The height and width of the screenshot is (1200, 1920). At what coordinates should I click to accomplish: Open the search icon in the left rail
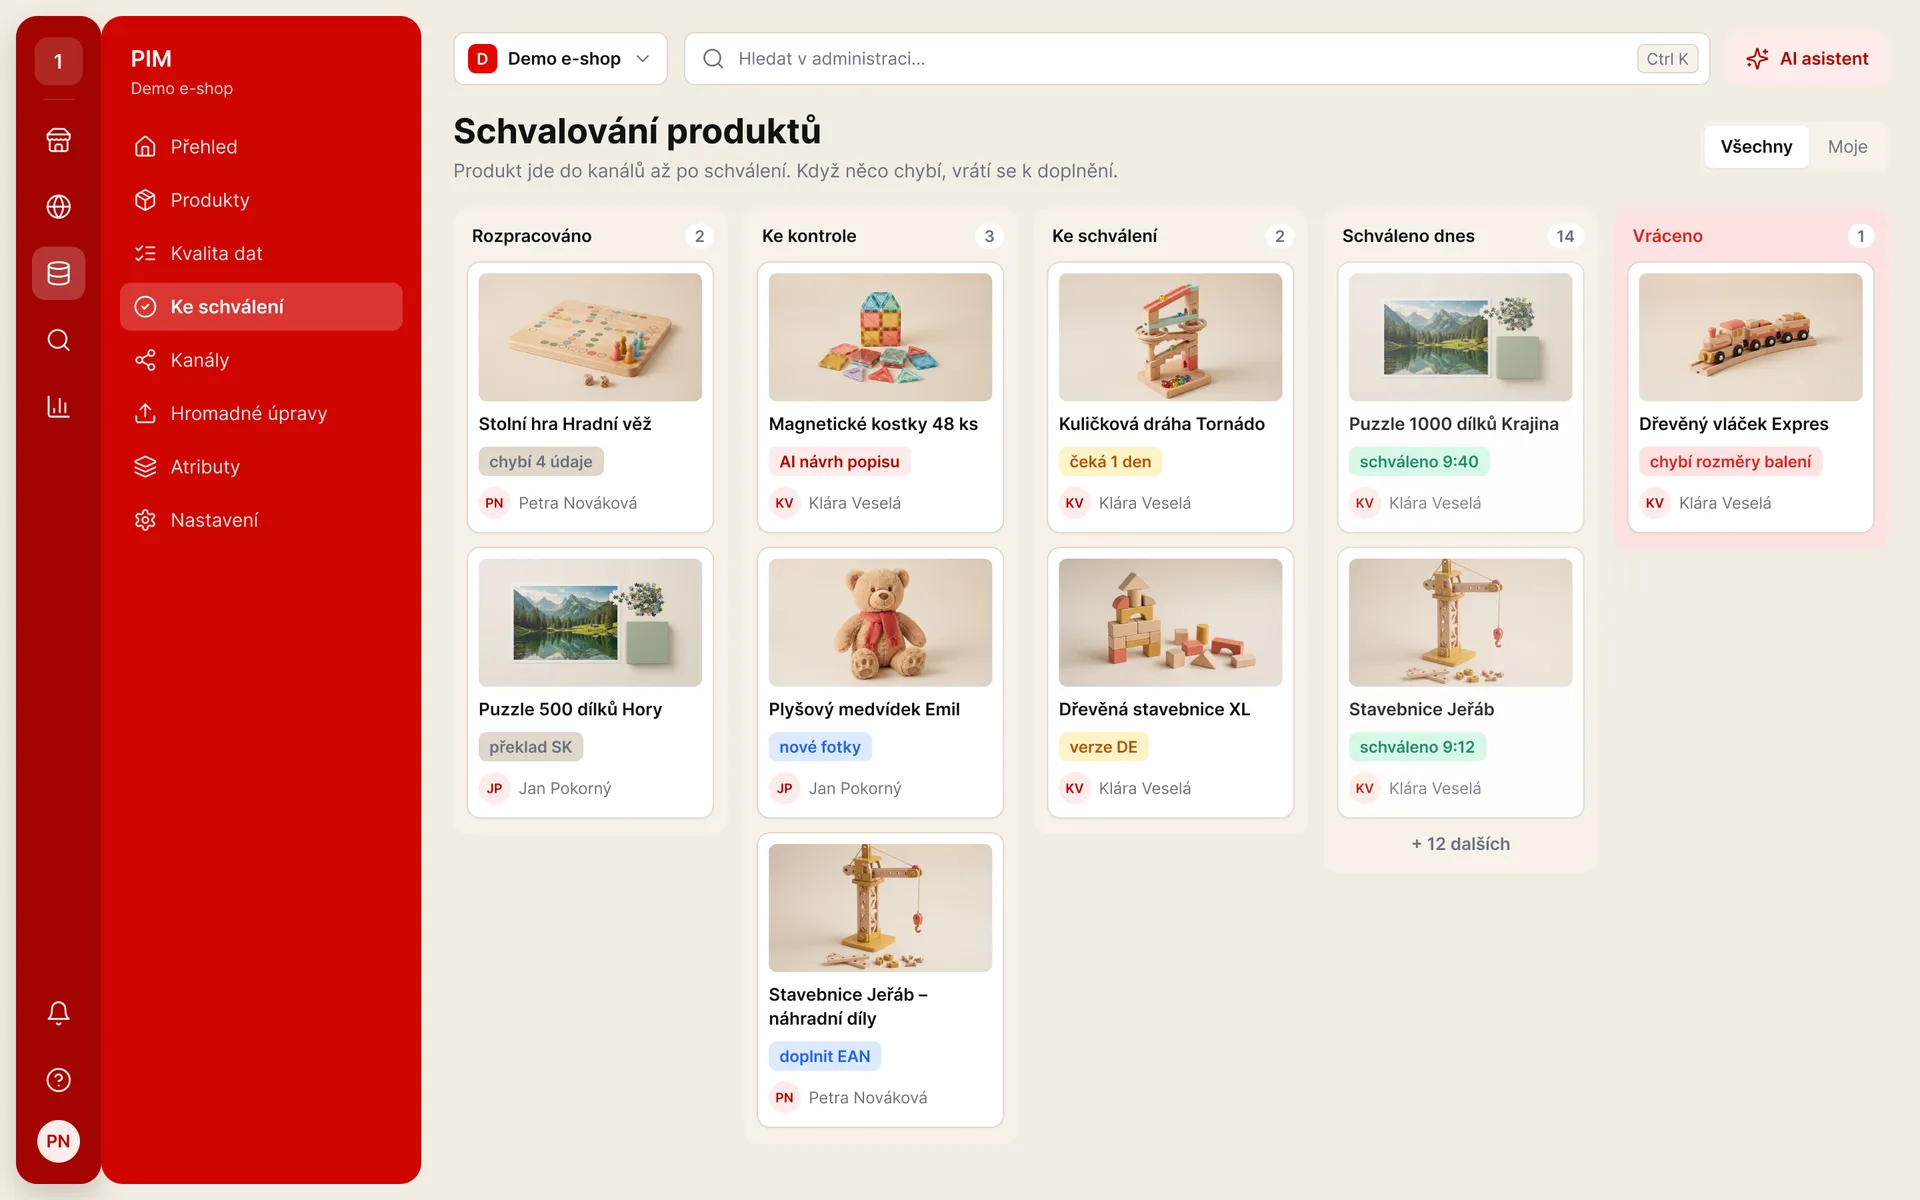[x=58, y=340]
